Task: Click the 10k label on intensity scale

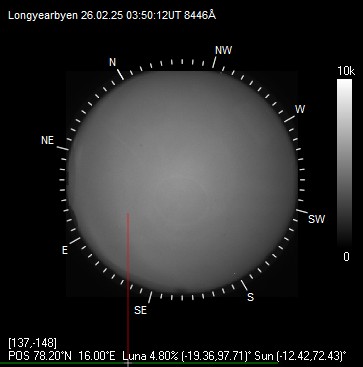Action: tap(345, 71)
